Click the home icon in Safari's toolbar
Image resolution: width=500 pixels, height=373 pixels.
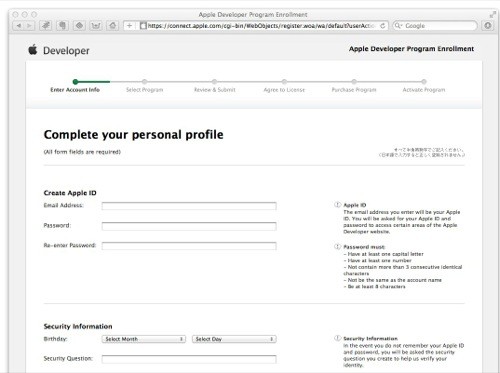click(x=113, y=26)
